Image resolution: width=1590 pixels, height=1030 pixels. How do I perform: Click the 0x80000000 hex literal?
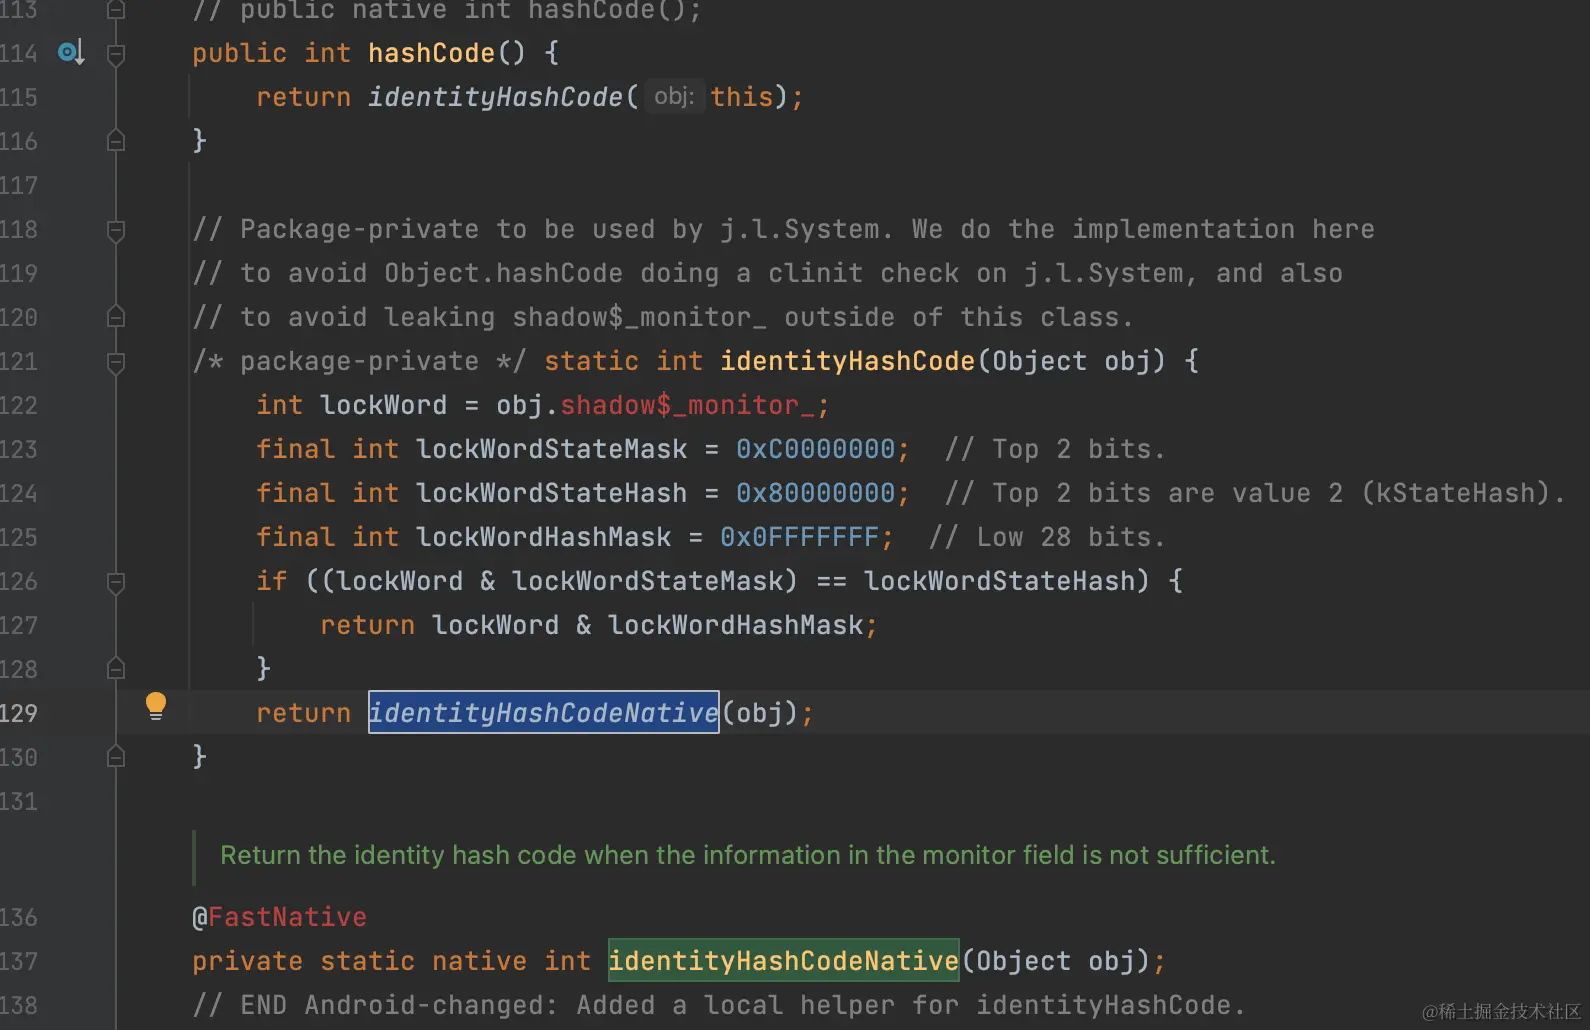[x=816, y=493]
